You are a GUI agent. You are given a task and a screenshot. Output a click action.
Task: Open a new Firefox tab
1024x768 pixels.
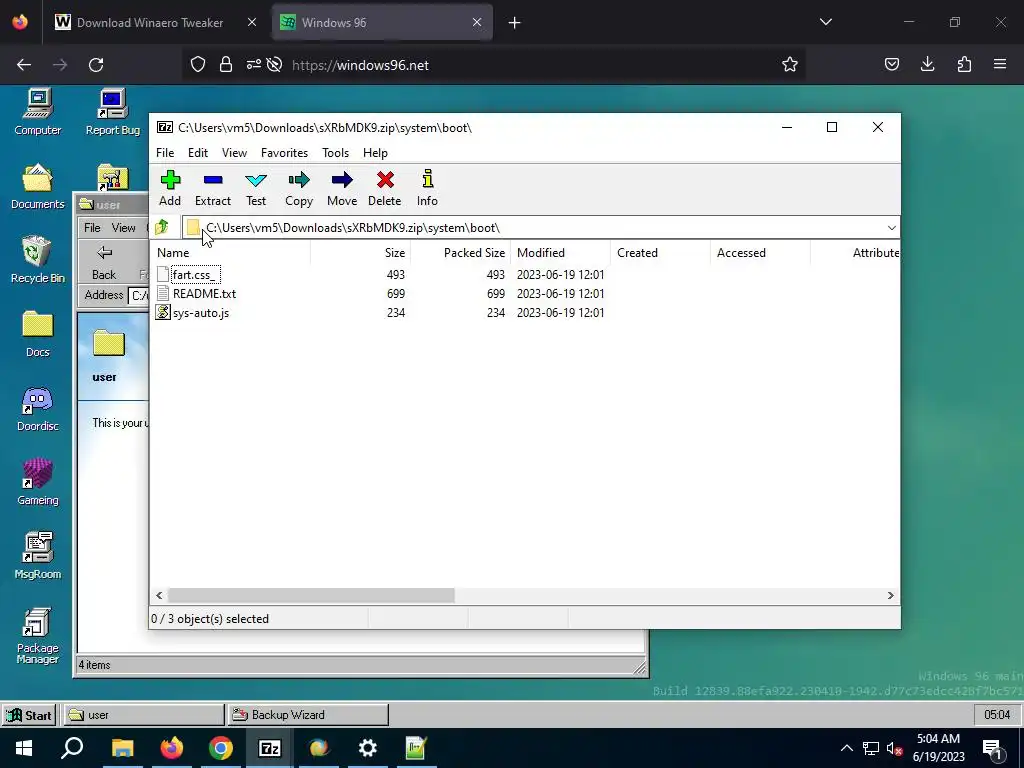(514, 23)
